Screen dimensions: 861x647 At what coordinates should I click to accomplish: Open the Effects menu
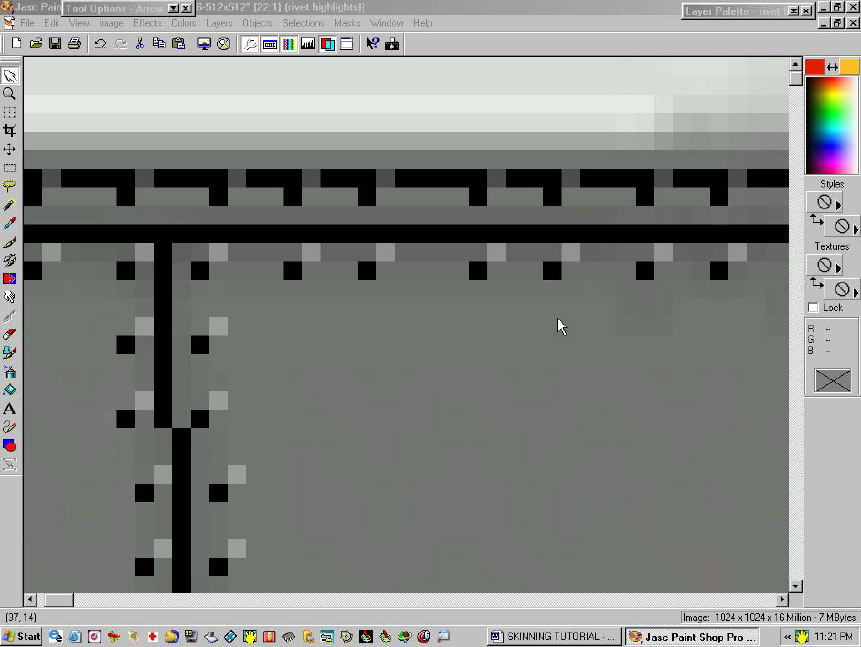pyautogui.click(x=147, y=23)
